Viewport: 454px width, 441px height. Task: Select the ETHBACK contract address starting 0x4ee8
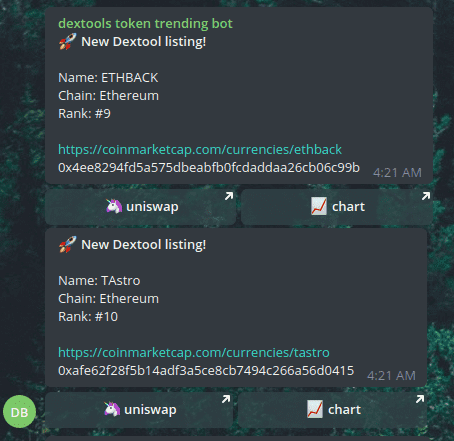[209, 167]
